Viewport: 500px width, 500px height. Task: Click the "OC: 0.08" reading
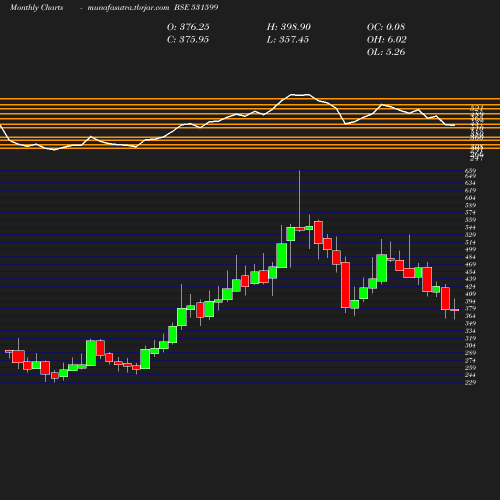386,27
